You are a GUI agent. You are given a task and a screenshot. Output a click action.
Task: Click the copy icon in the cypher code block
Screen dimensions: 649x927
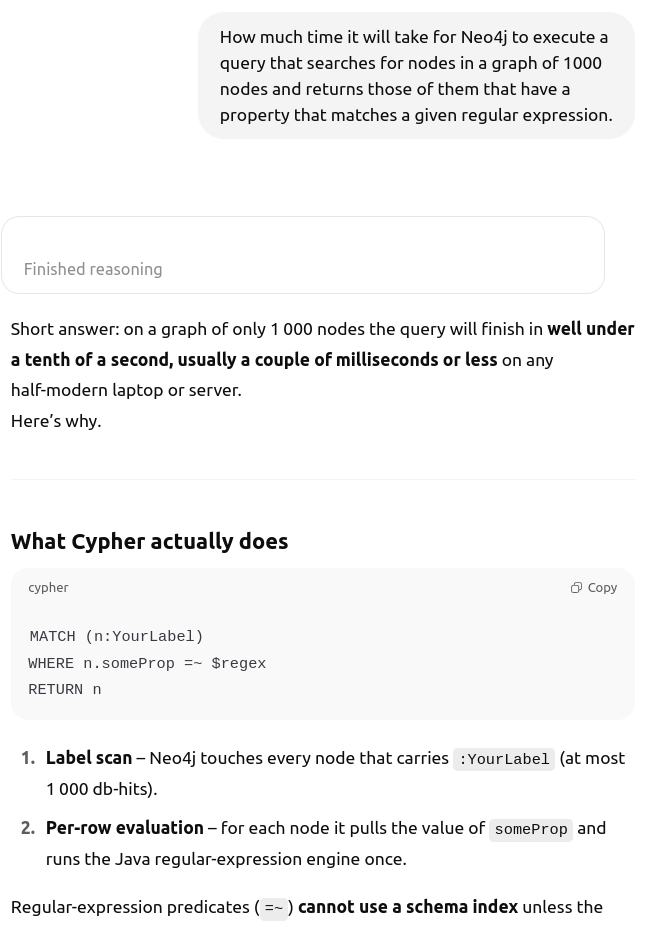(x=576, y=588)
